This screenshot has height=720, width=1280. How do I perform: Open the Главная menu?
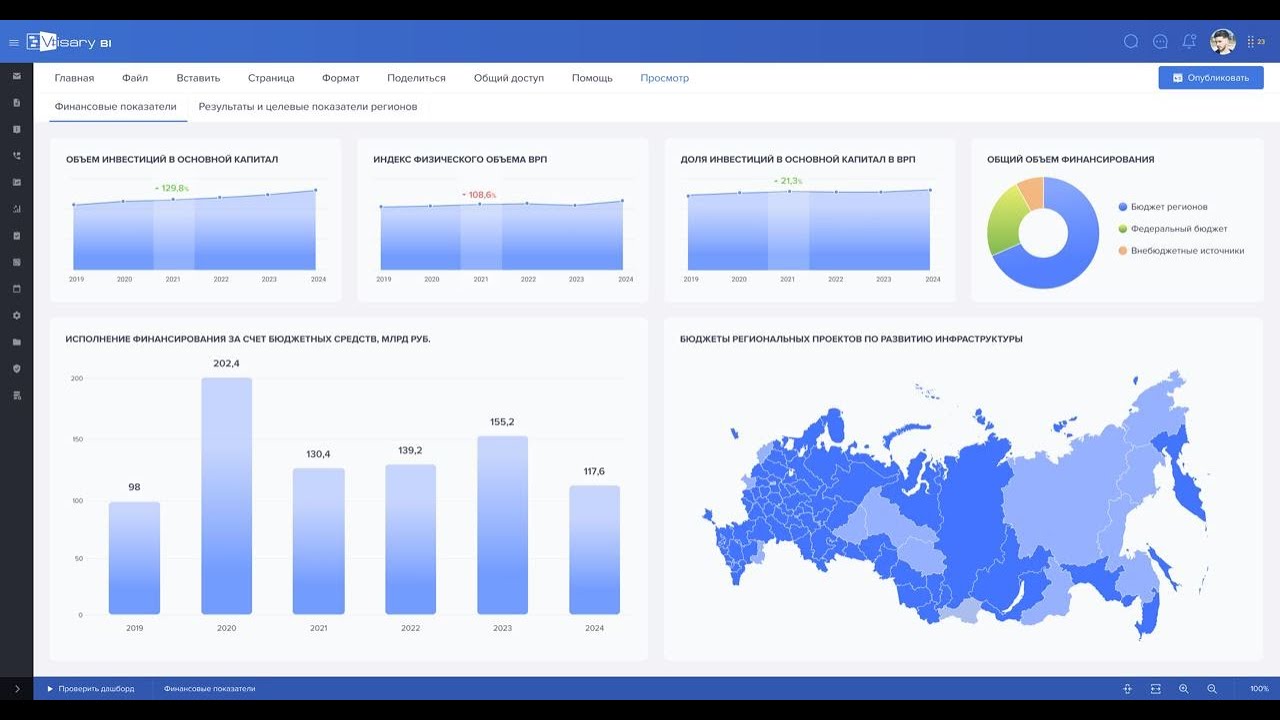74,78
